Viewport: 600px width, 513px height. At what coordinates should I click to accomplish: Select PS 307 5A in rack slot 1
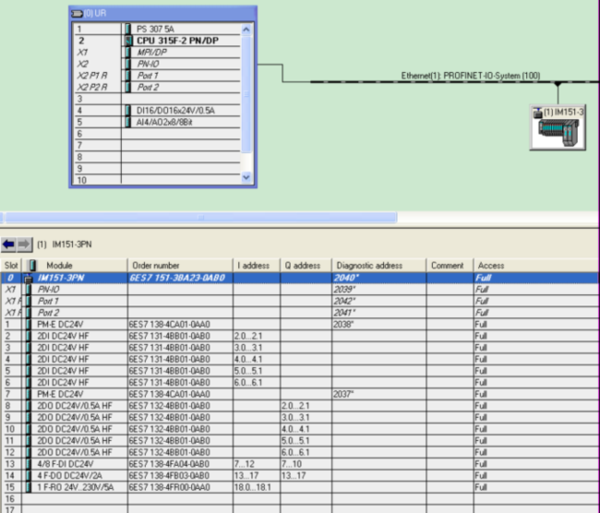(x=155, y=29)
